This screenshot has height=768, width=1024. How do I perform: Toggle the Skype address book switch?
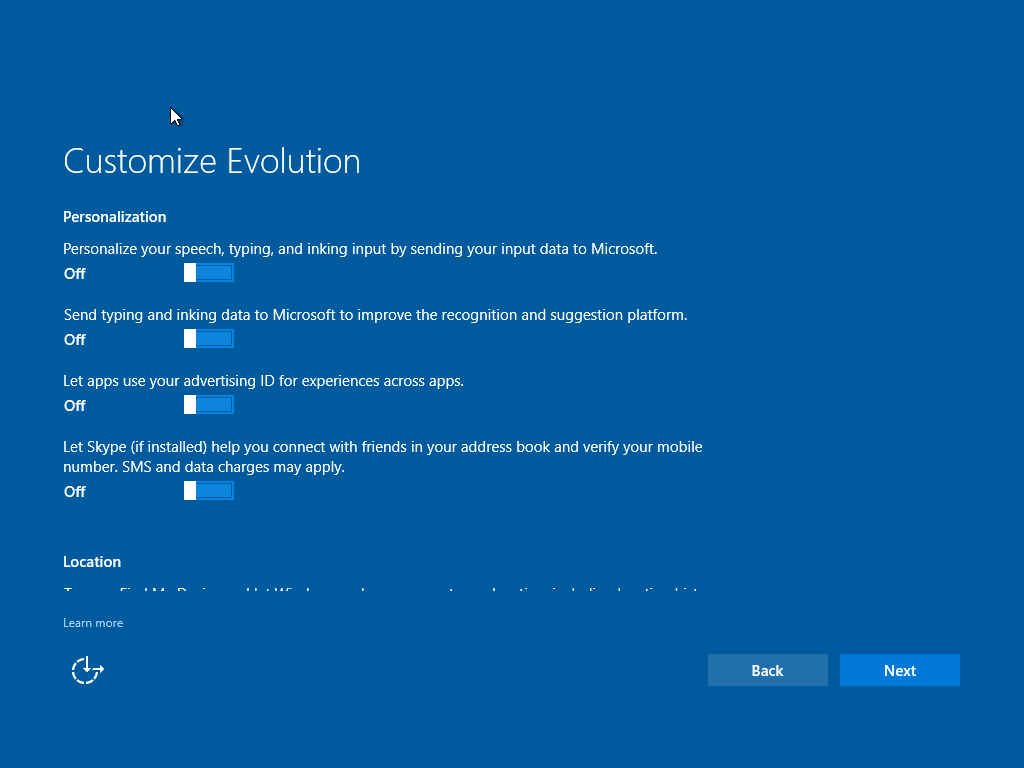coord(209,491)
